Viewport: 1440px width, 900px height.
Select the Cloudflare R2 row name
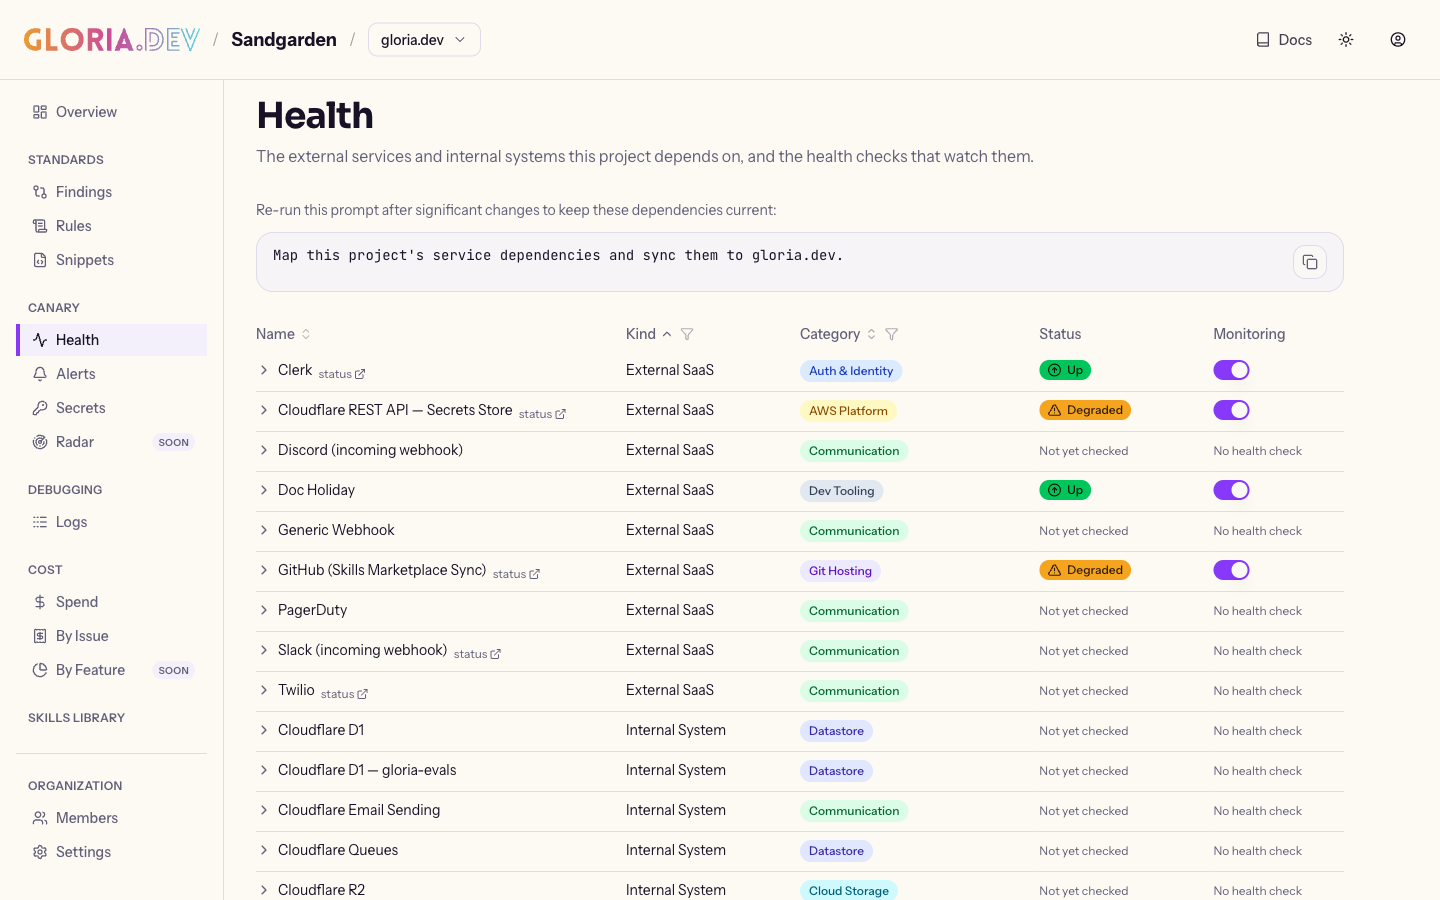[x=321, y=890]
